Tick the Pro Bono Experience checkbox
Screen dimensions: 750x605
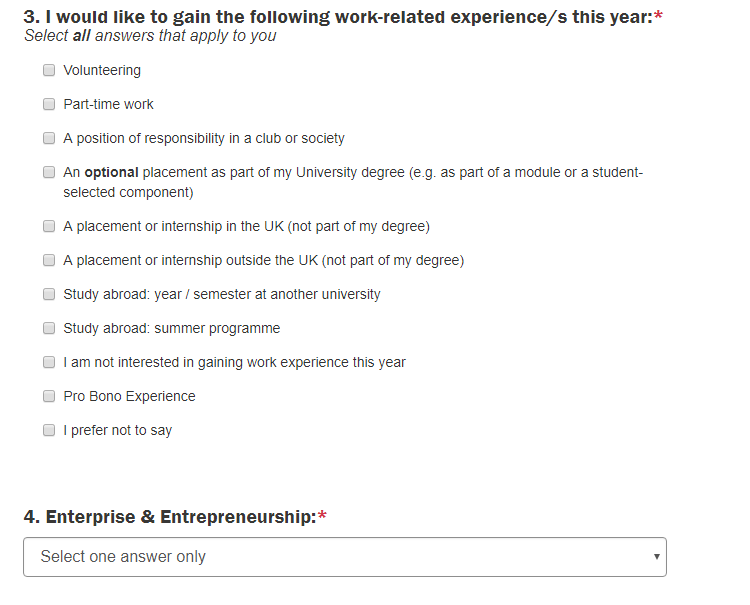[49, 396]
